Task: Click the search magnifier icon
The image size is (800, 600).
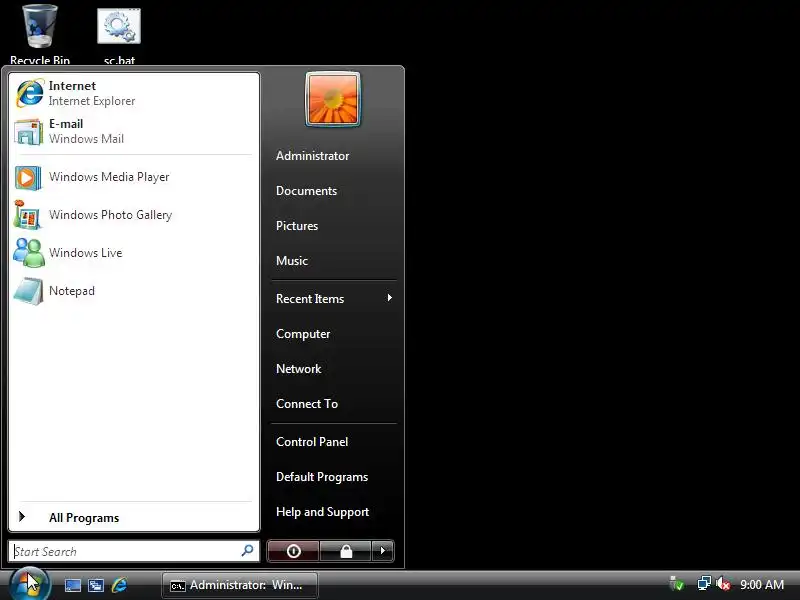Action: [247, 551]
